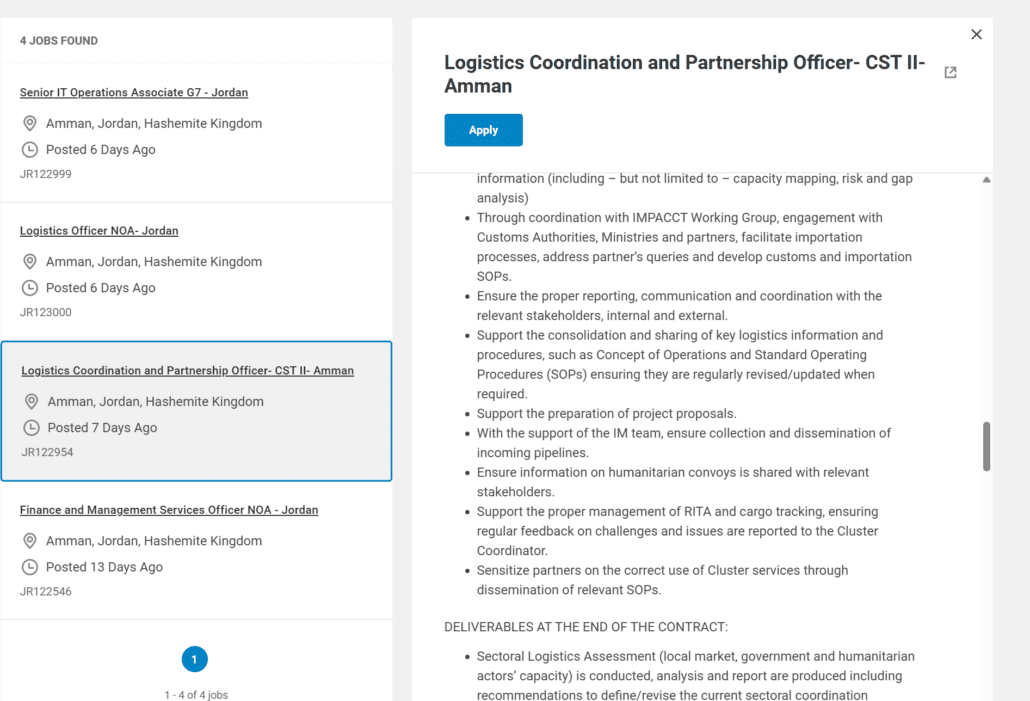The height and width of the screenshot is (701, 1030).
Task: Click clock icon beside Posted 7 Days Ago
Action: pyautogui.click(x=31, y=428)
